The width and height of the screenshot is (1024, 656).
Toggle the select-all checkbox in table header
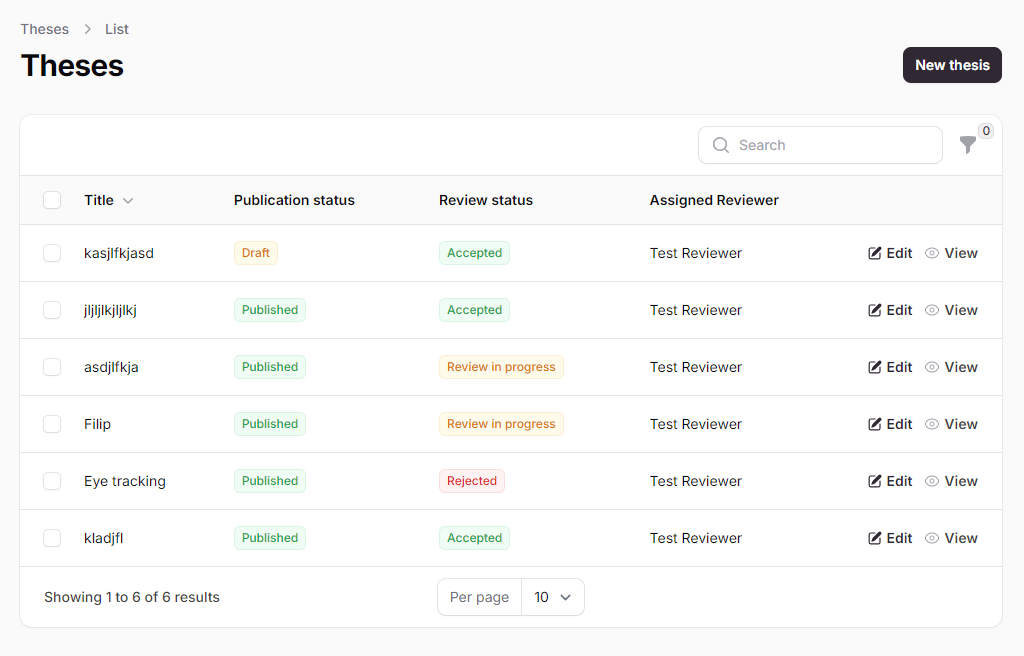click(x=52, y=200)
